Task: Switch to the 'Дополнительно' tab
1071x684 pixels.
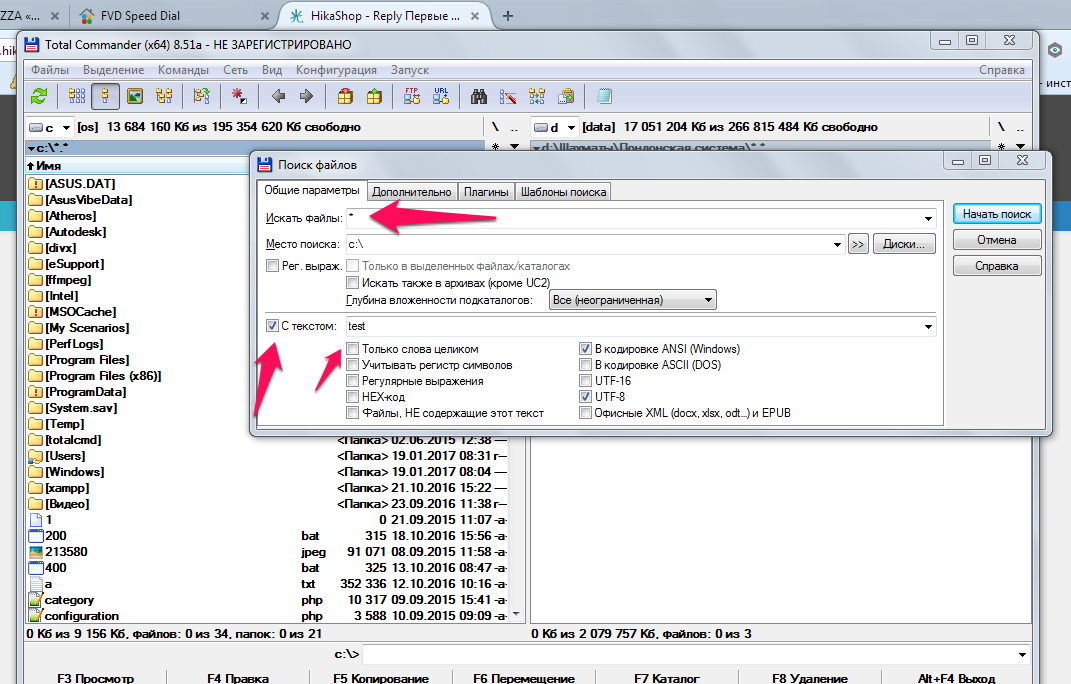Action: click(411, 192)
